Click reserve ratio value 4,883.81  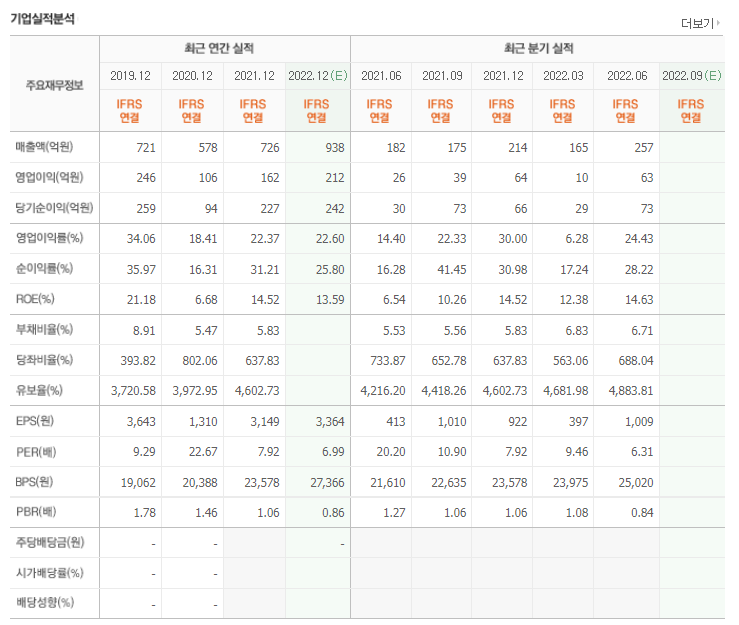coord(631,391)
